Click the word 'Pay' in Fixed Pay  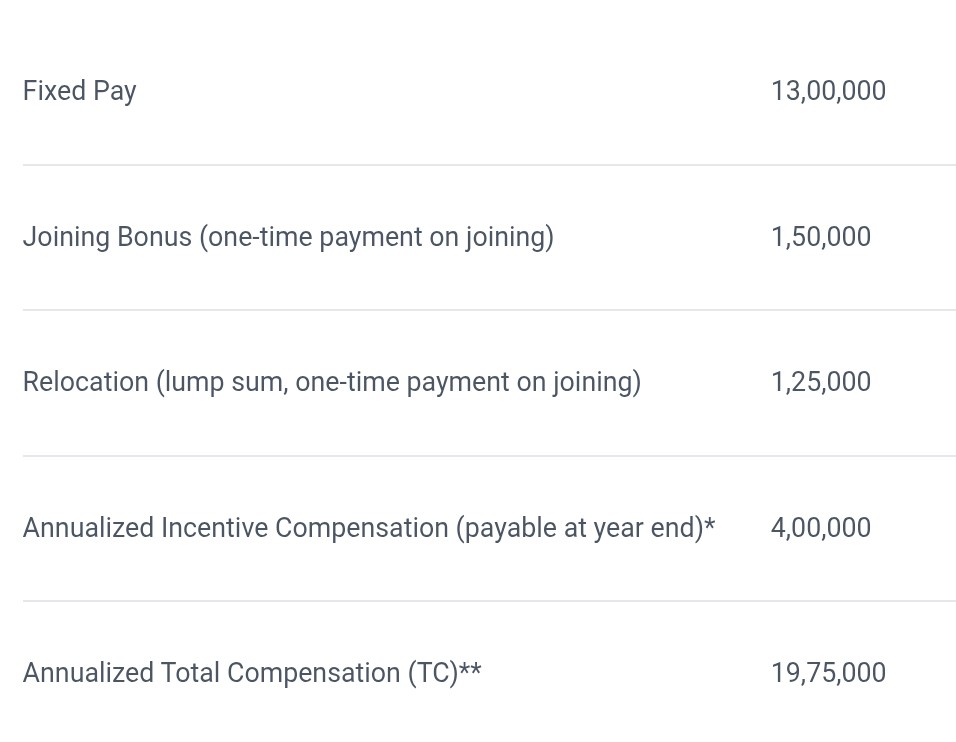tap(115, 91)
